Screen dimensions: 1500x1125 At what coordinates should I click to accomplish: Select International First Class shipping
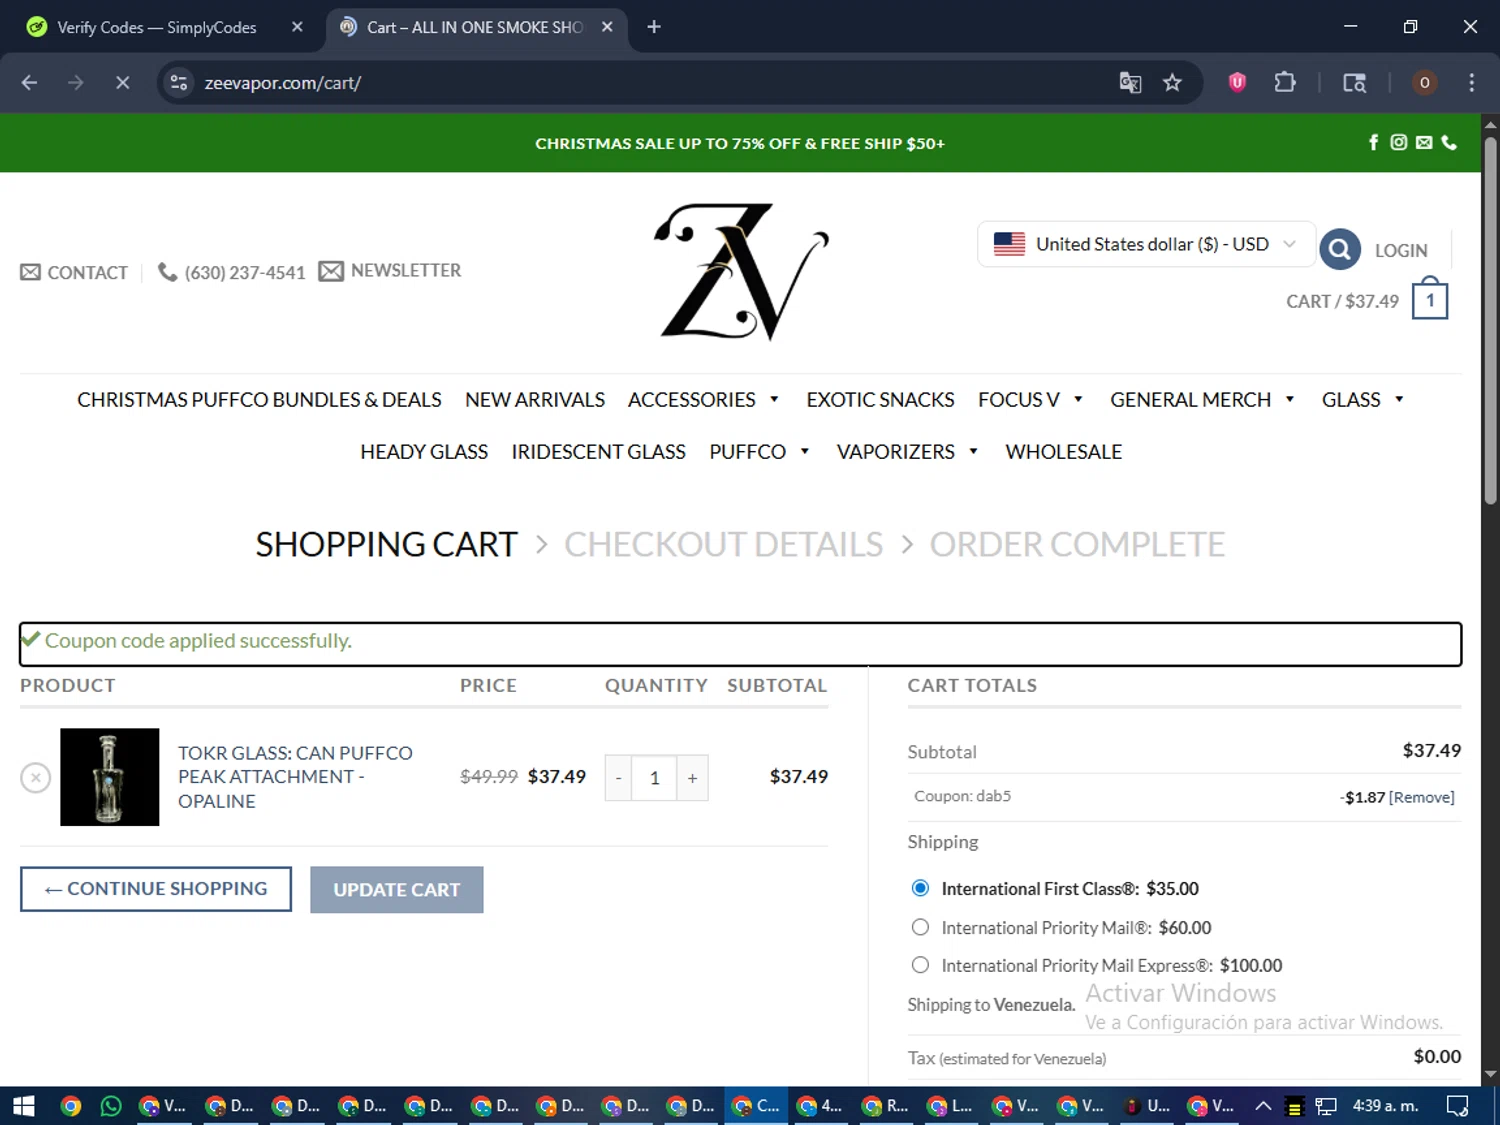tap(920, 888)
